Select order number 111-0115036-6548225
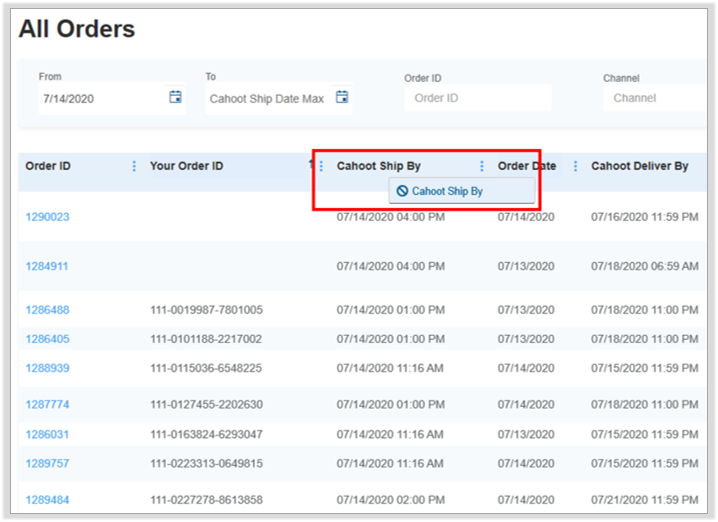The width and height of the screenshot is (718, 522). (x=206, y=368)
